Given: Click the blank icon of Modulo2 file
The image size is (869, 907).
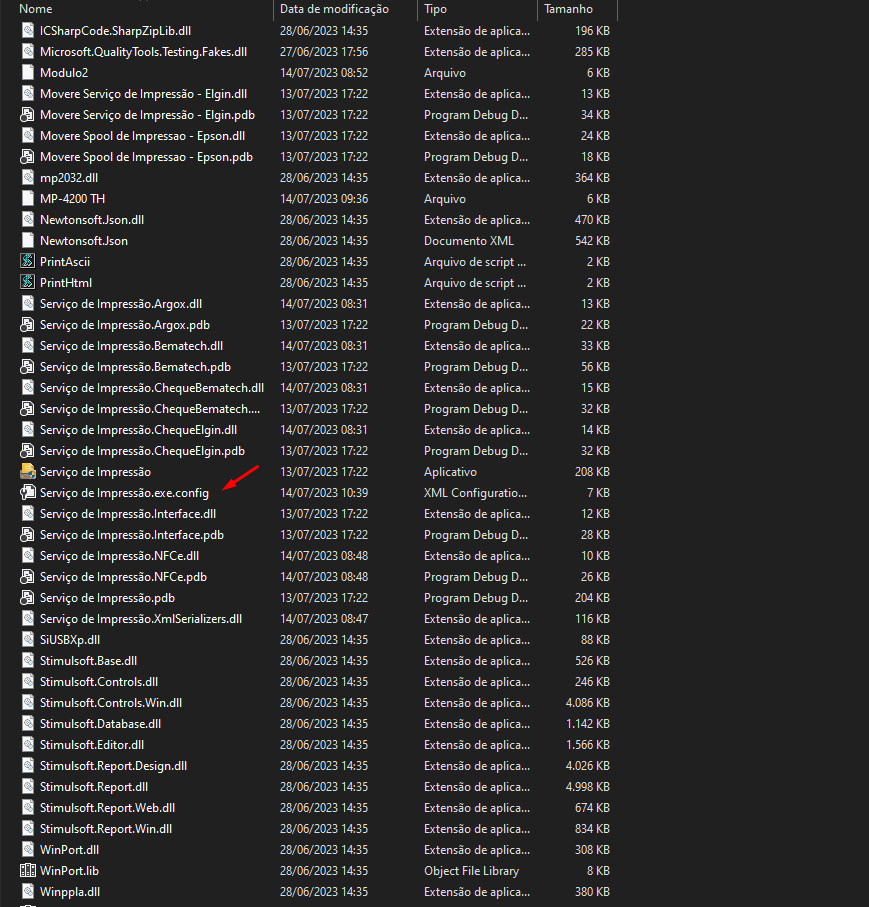Looking at the screenshot, I should tap(27, 72).
